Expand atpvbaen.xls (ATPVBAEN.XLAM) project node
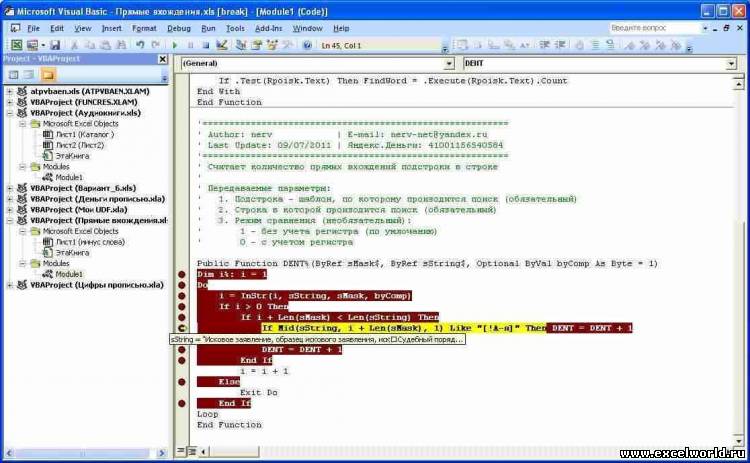This screenshot has width=750, height=463. pos(10,91)
